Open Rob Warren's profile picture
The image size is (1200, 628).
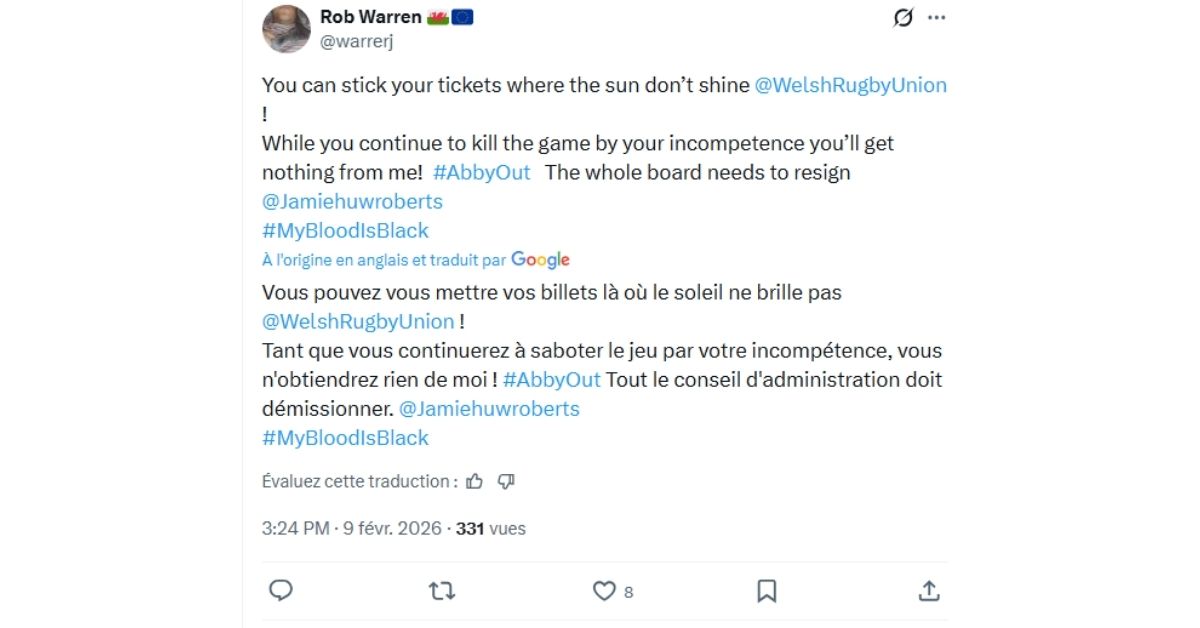(x=286, y=28)
